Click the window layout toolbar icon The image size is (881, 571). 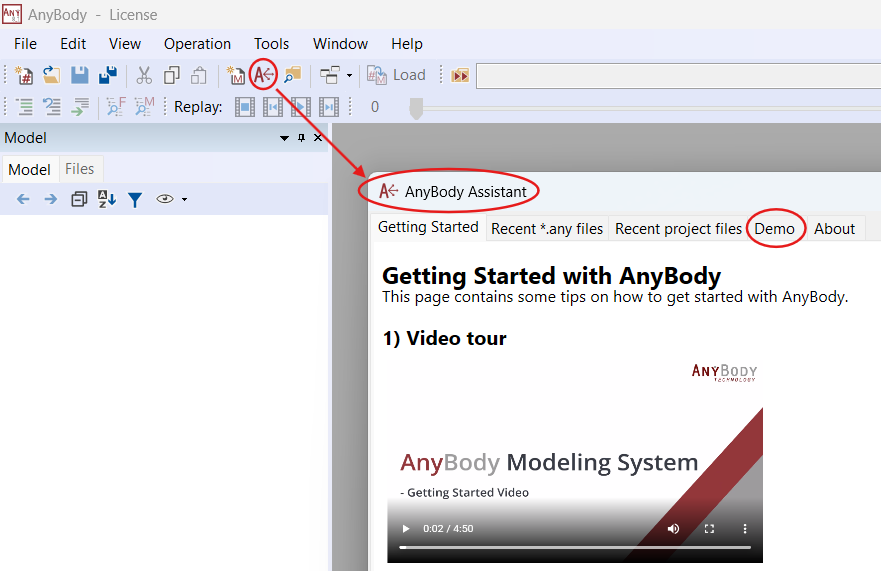330,75
